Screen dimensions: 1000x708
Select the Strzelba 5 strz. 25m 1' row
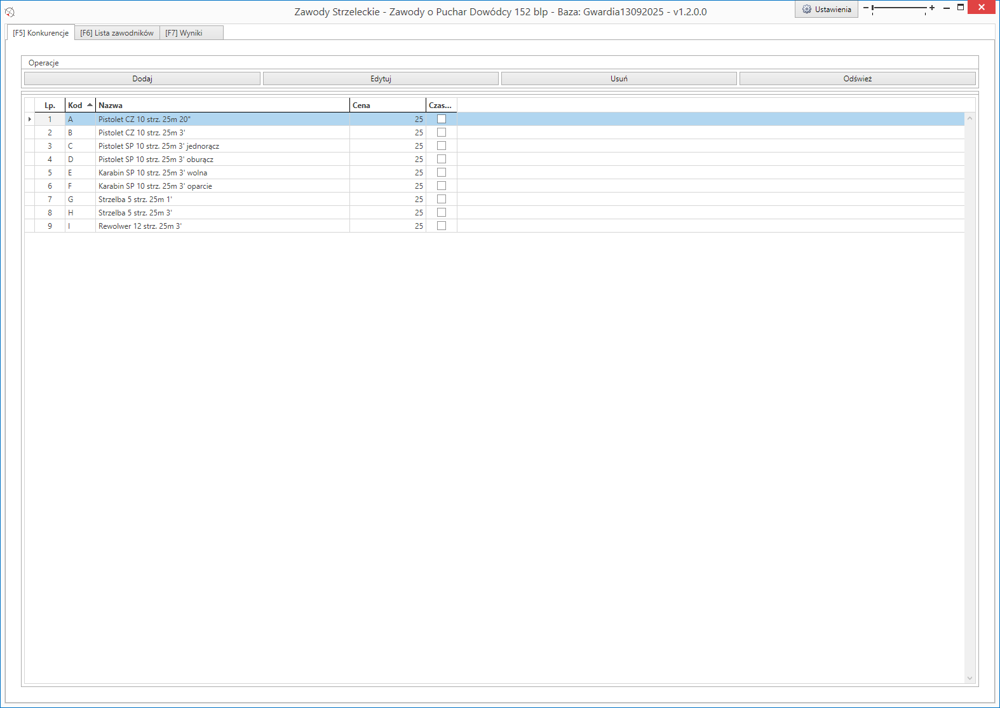(222, 199)
